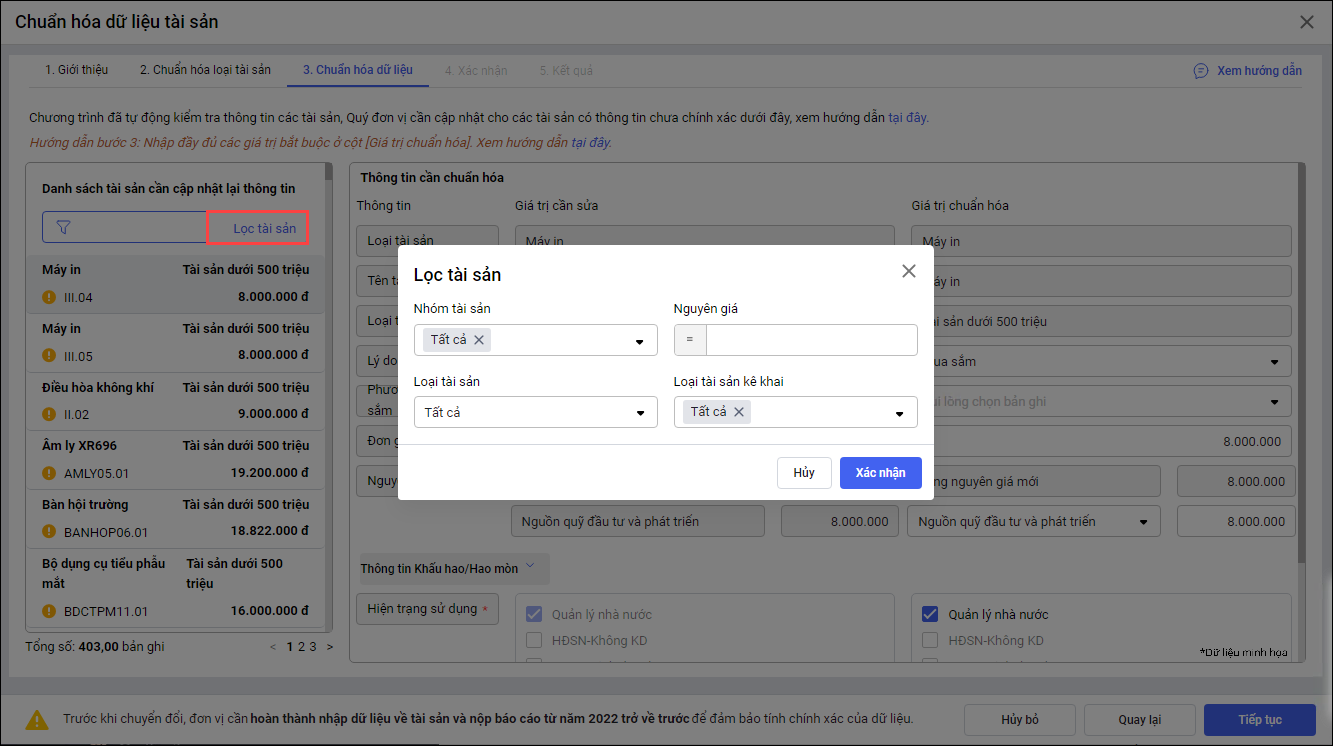Screen dimensions: 1333x746
Task: Close the Lọc tài sản dialog
Action: pyautogui.click(x=908, y=271)
